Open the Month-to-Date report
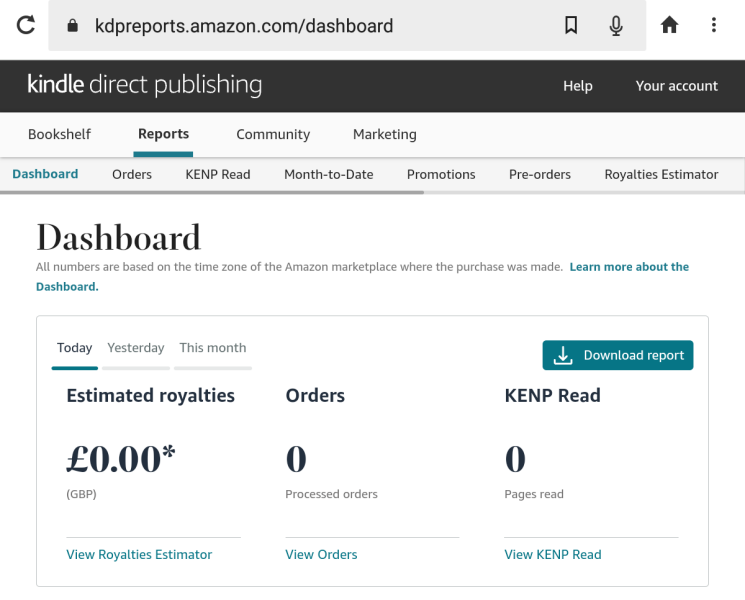 (329, 174)
